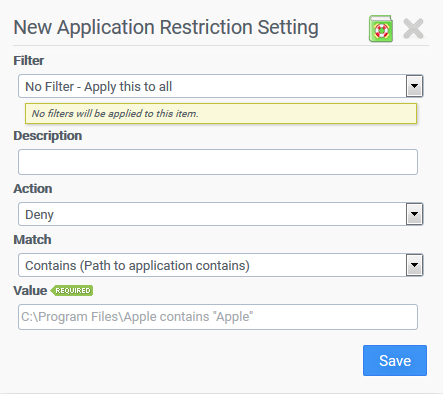The image size is (443, 394).
Task: Expand the Filter dropdown arrow
Action: [x=414, y=86]
